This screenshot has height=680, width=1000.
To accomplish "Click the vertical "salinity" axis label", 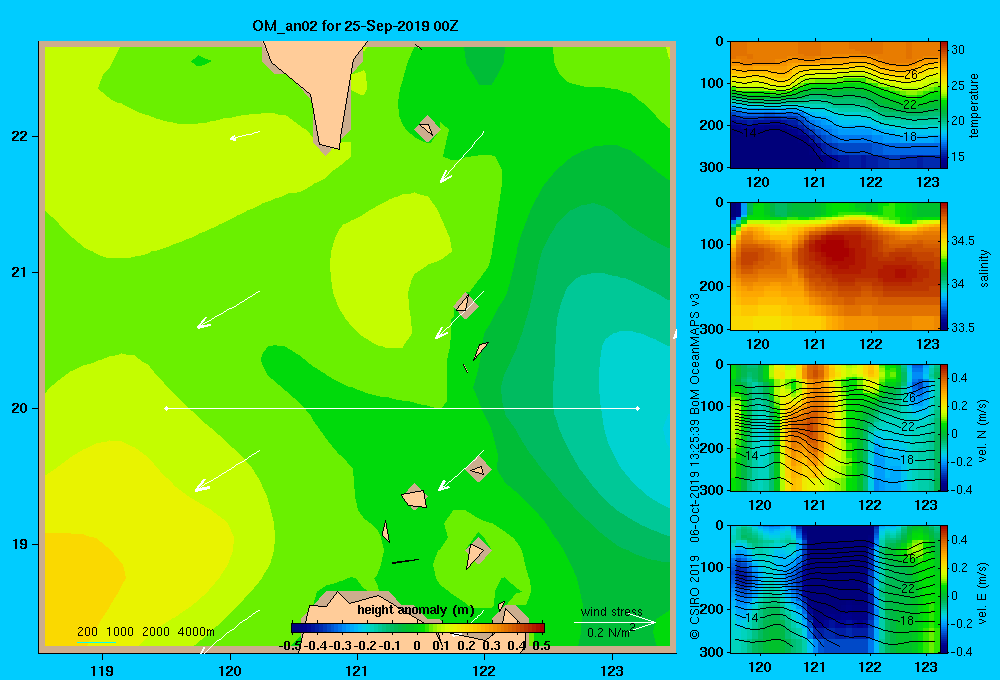I will (x=984, y=268).
